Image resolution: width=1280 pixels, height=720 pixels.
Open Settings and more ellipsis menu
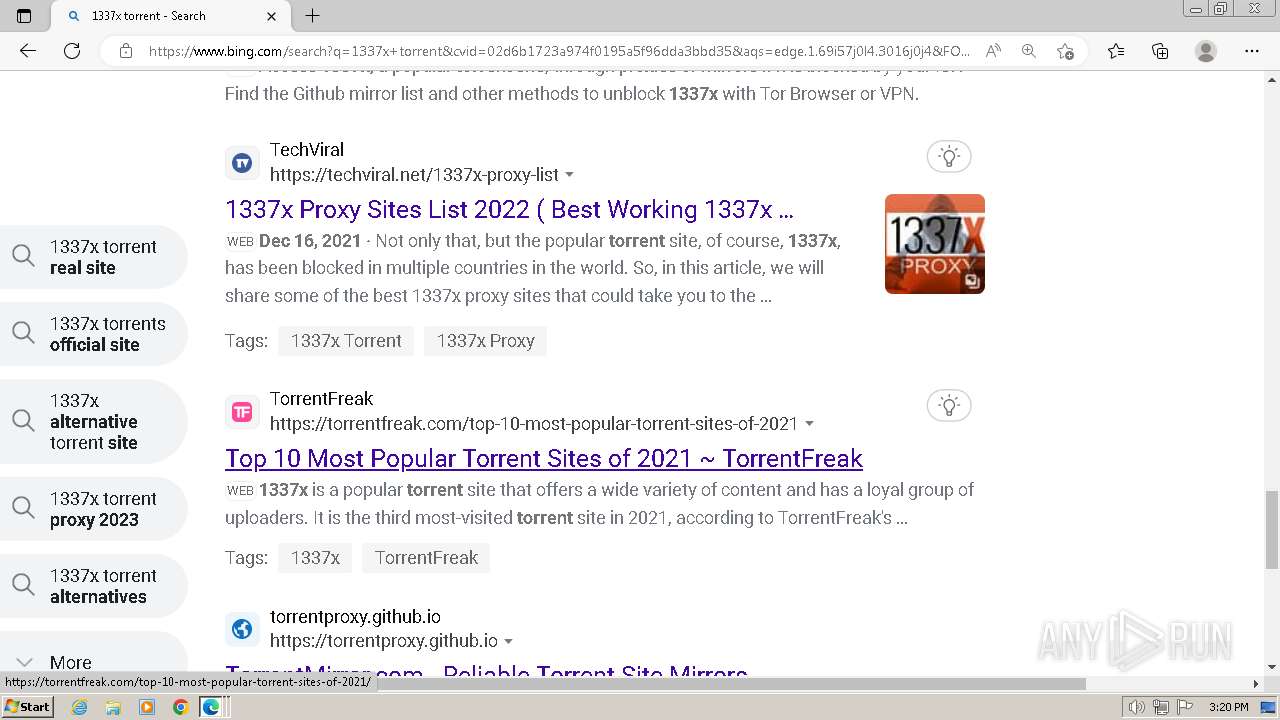click(1251, 51)
